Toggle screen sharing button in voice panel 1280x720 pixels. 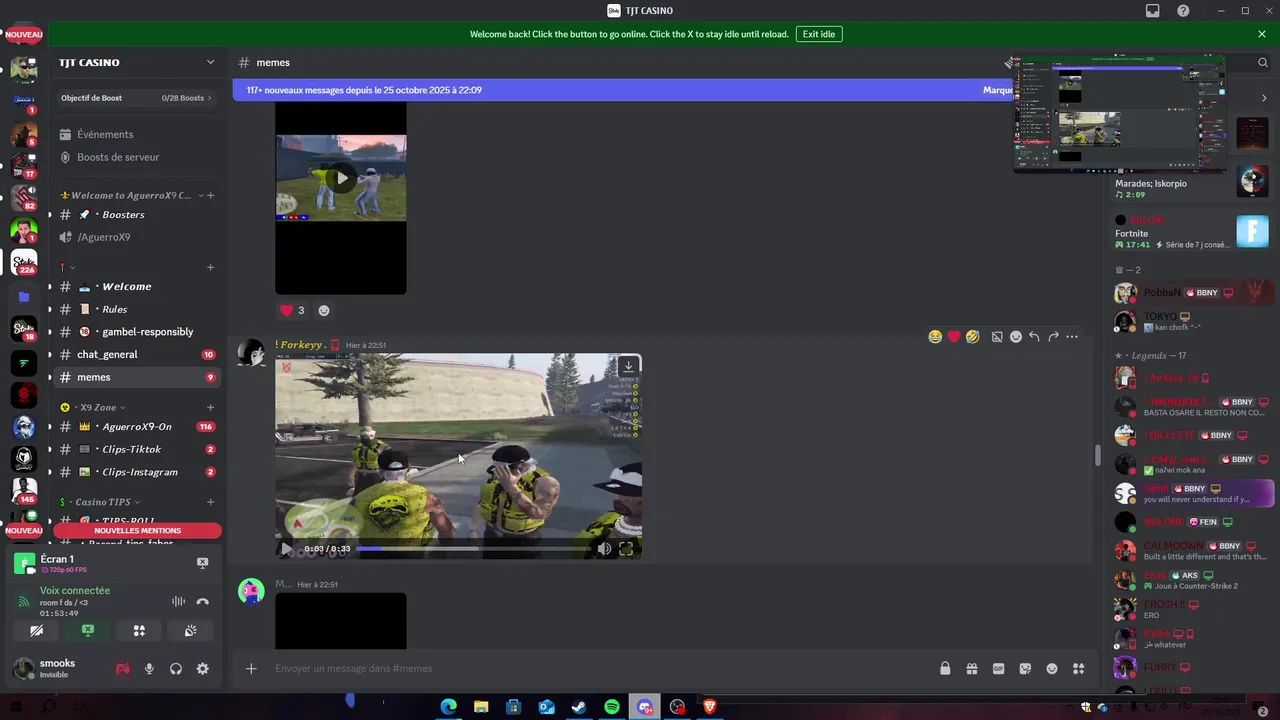(88, 631)
